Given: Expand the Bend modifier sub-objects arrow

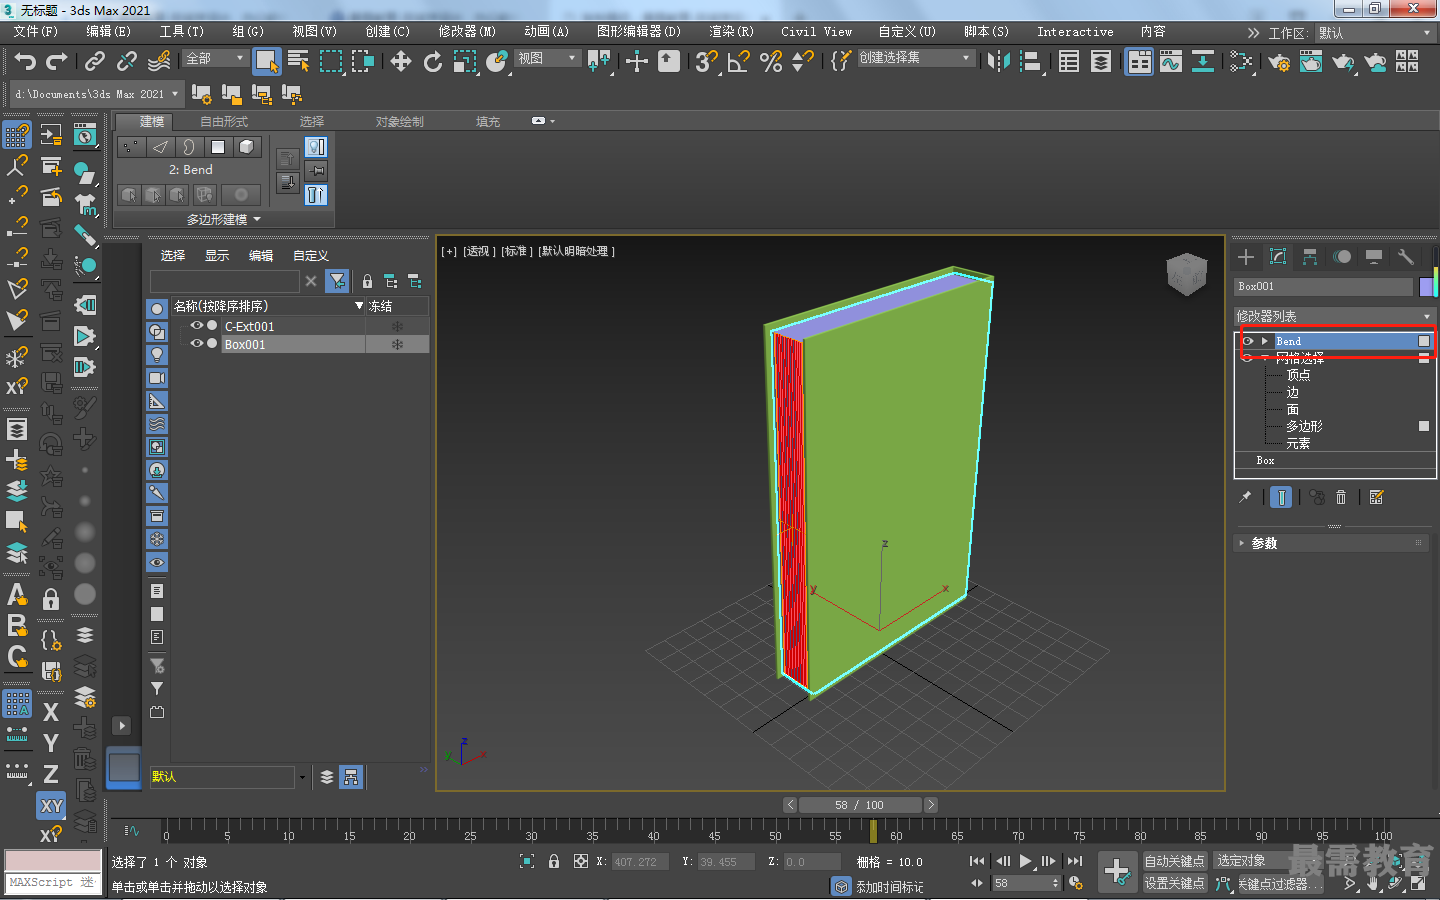Looking at the screenshot, I should (1265, 341).
